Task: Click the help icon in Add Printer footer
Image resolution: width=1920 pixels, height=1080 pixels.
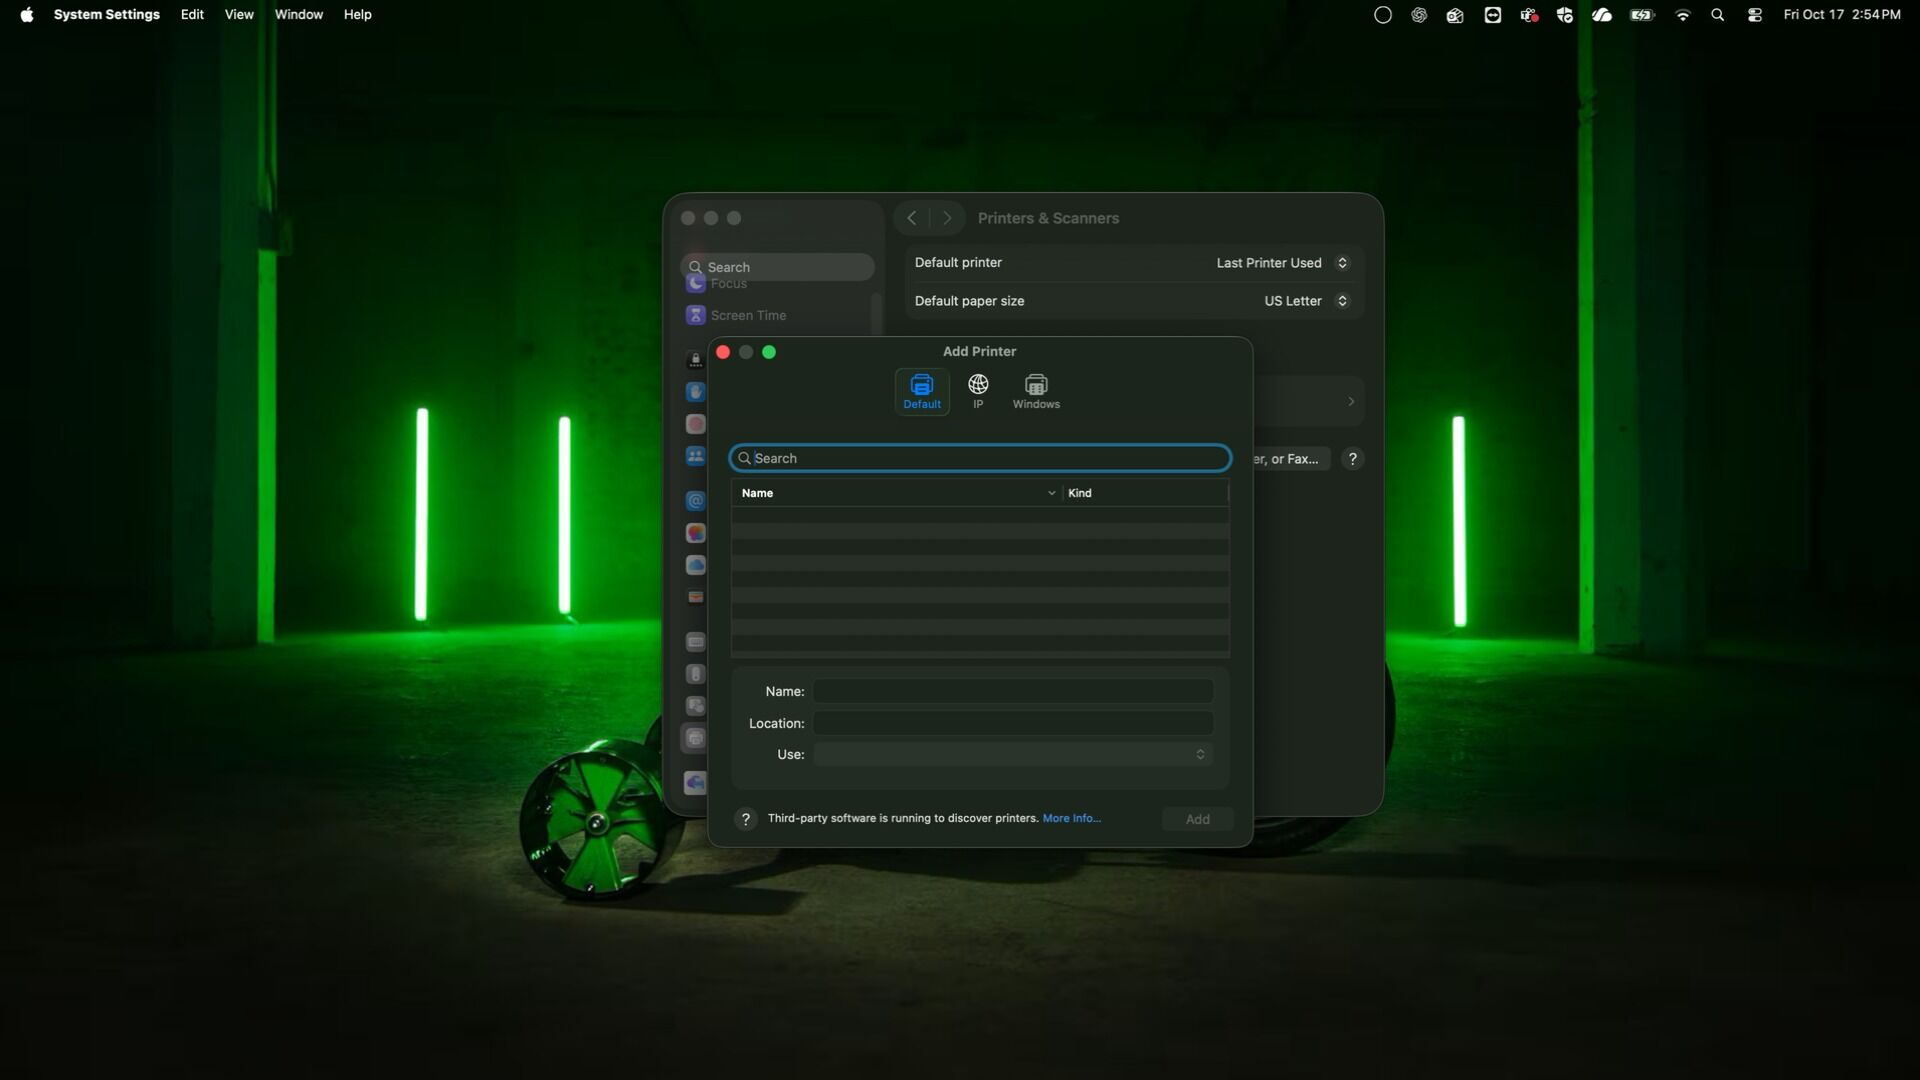Action: (745, 819)
